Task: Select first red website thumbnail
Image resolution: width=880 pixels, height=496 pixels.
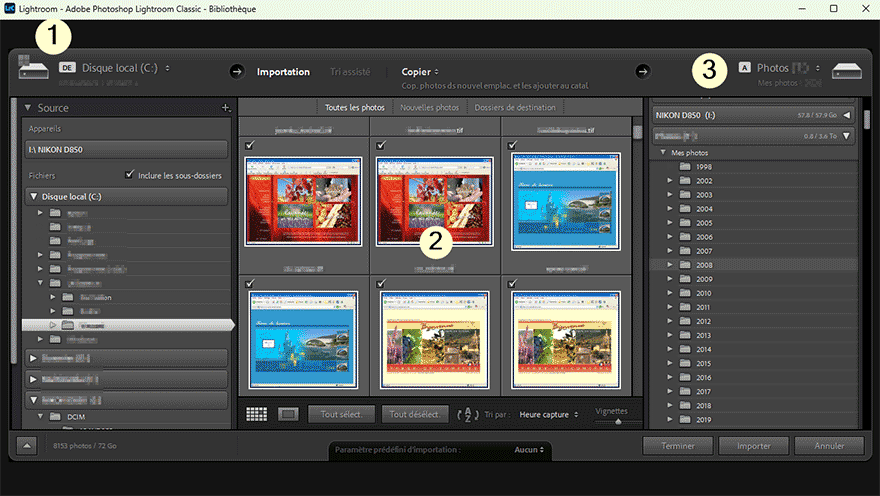Action: (x=303, y=201)
